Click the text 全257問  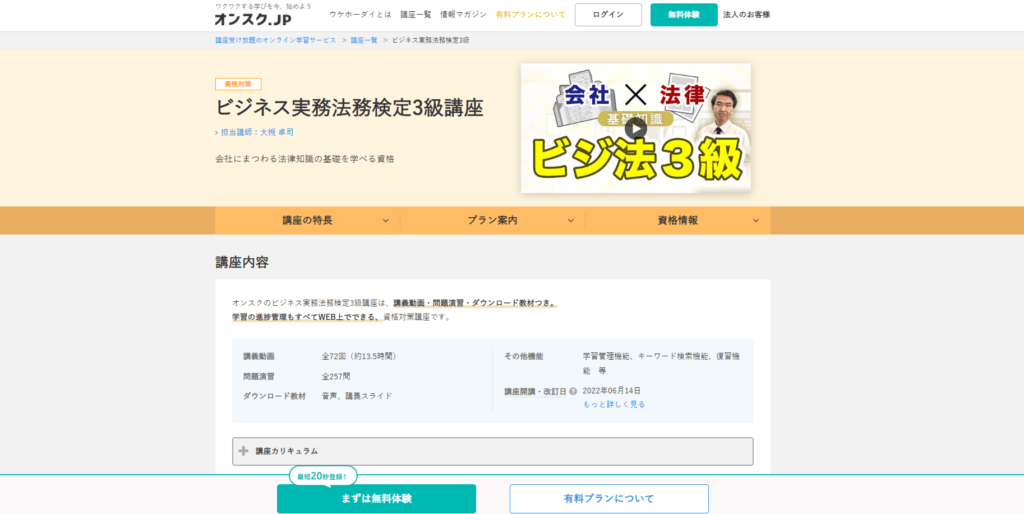(x=336, y=376)
